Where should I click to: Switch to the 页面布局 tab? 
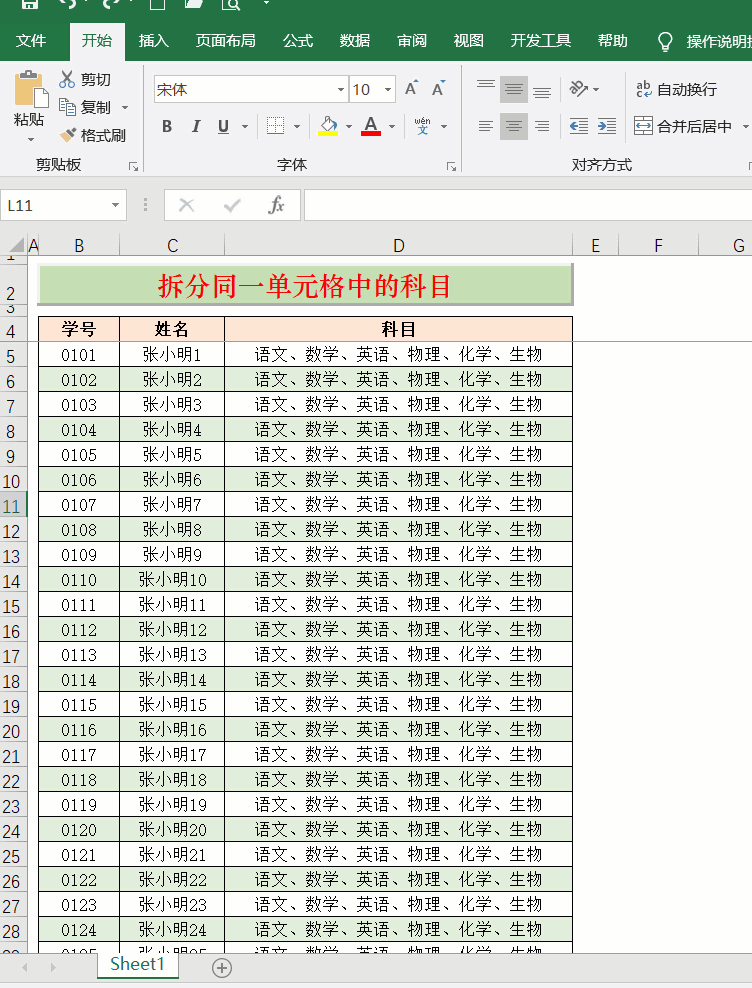[225, 41]
